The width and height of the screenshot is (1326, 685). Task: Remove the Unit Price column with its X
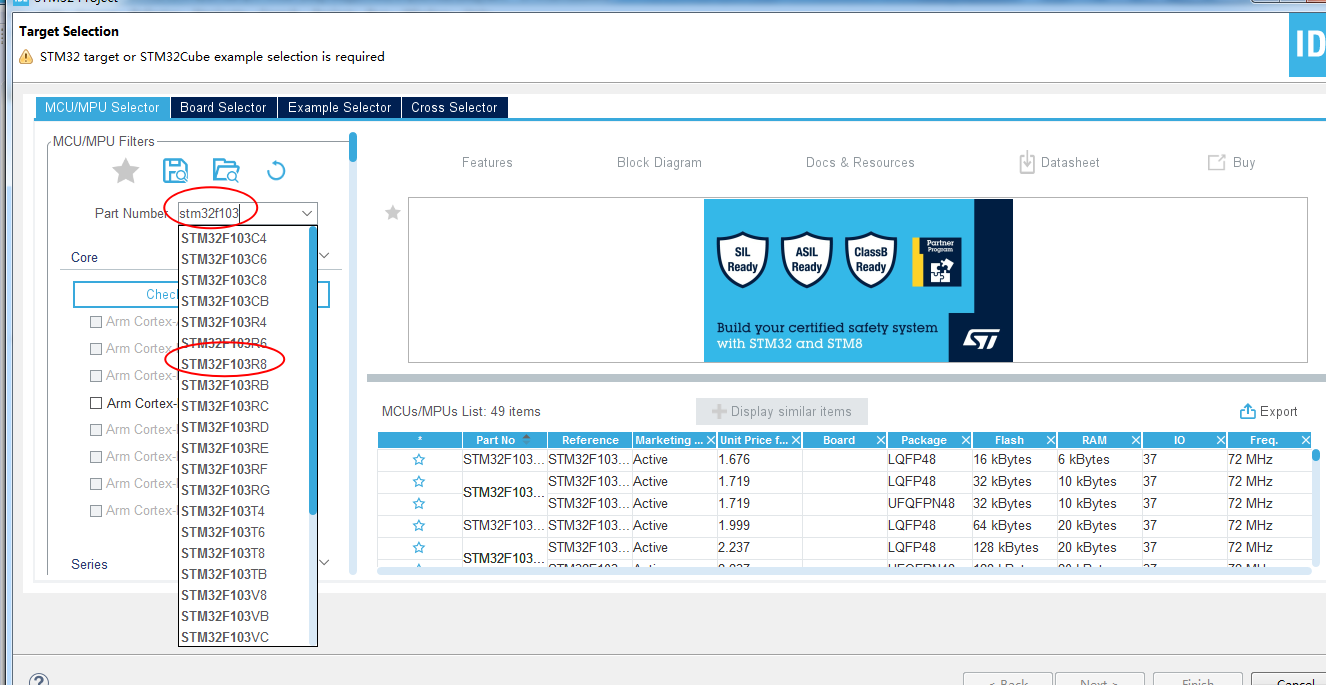point(795,440)
